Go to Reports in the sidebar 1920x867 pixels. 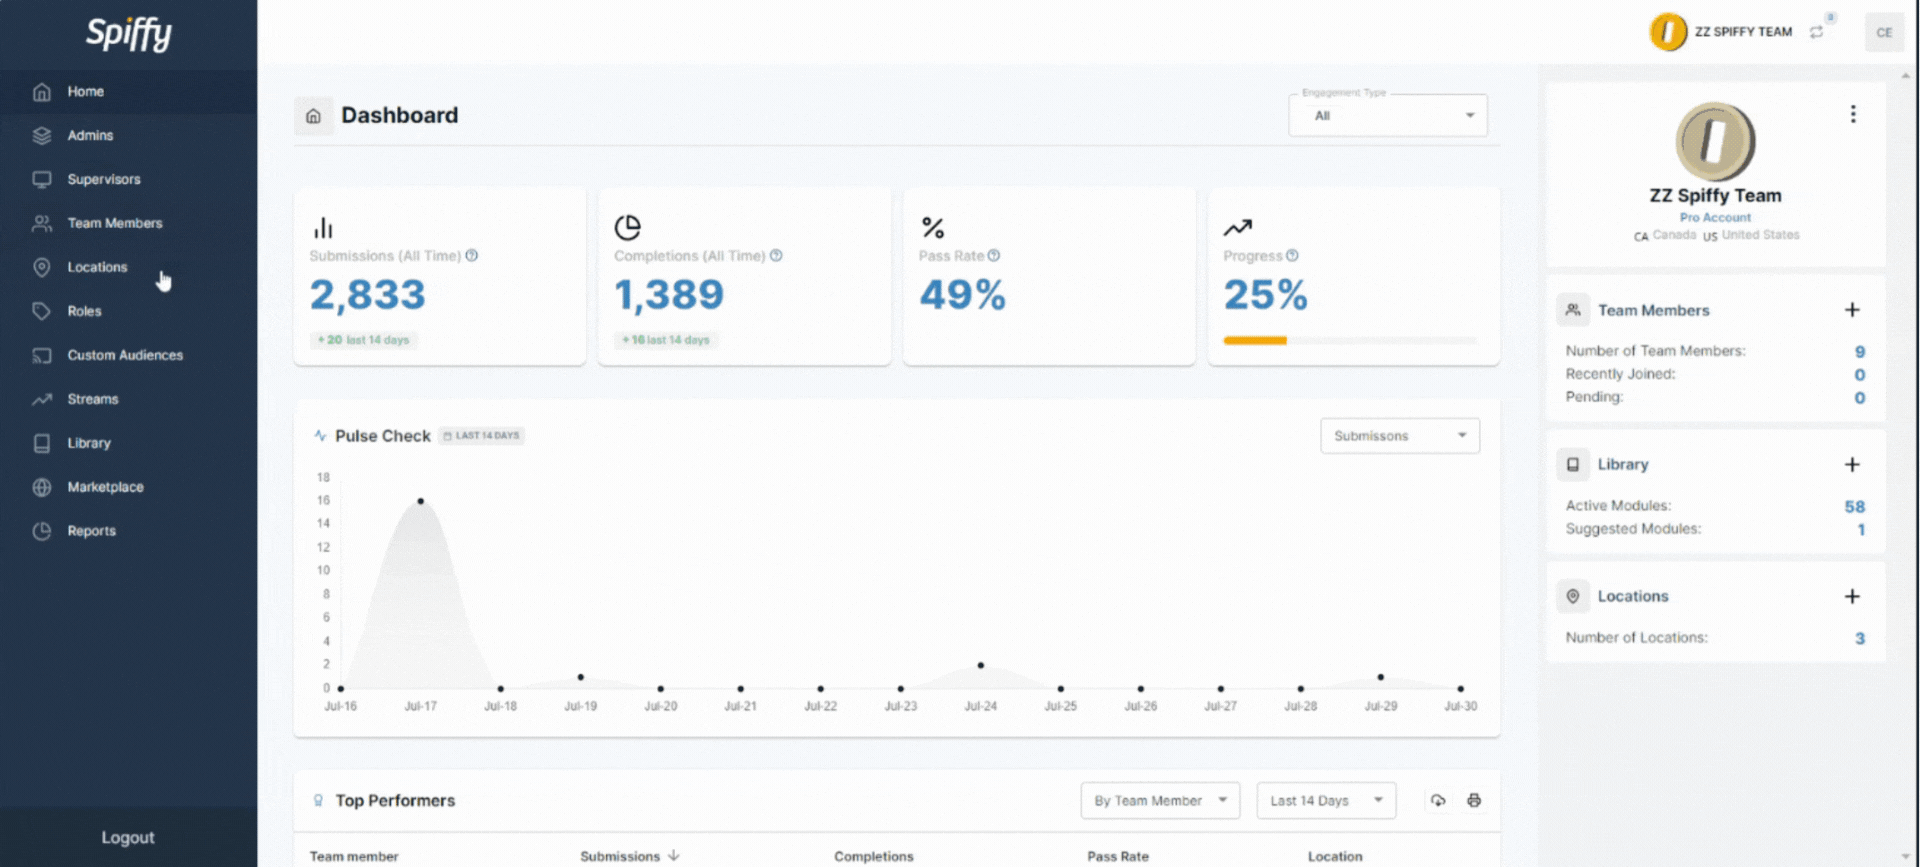91,531
